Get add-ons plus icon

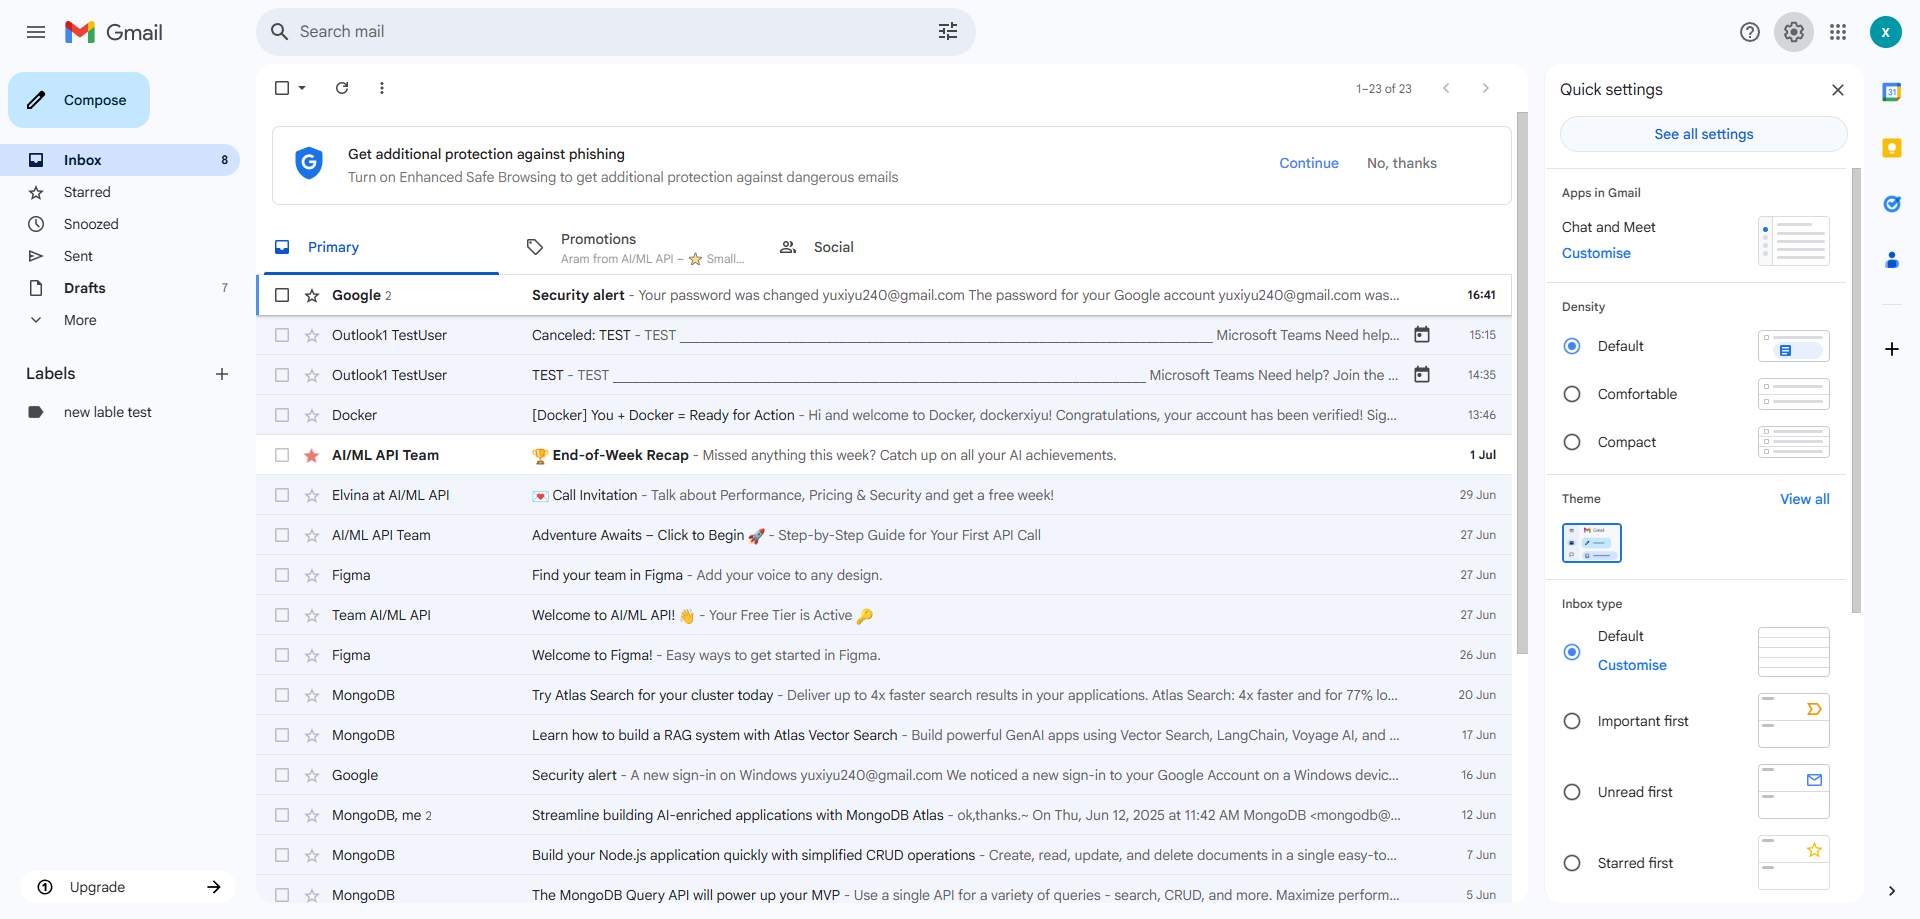tap(1892, 349)
